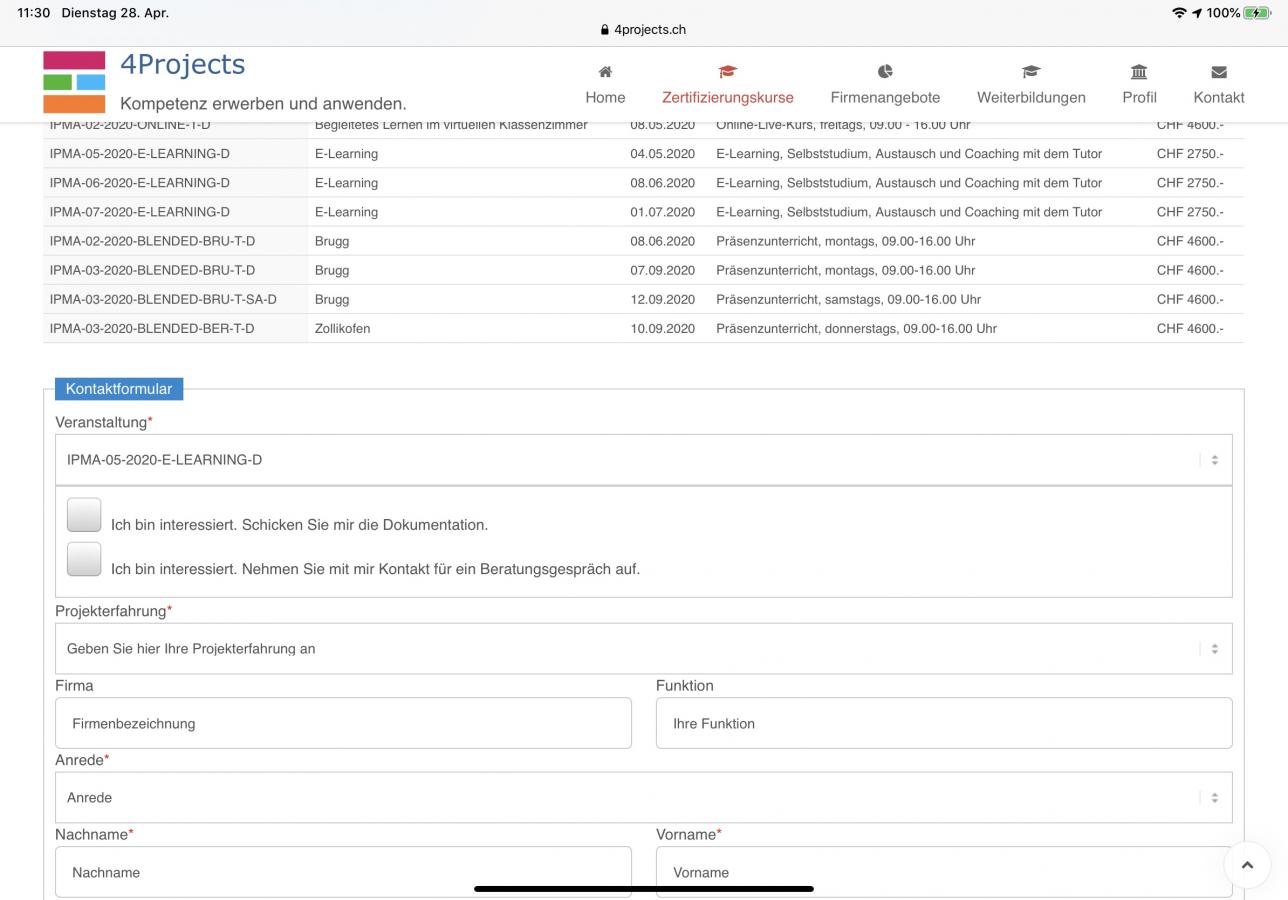Check the 'Schicken Sie mir die Dokumentation' box
This screenshot has height=900, width=1288.
(x=84, y=515)
